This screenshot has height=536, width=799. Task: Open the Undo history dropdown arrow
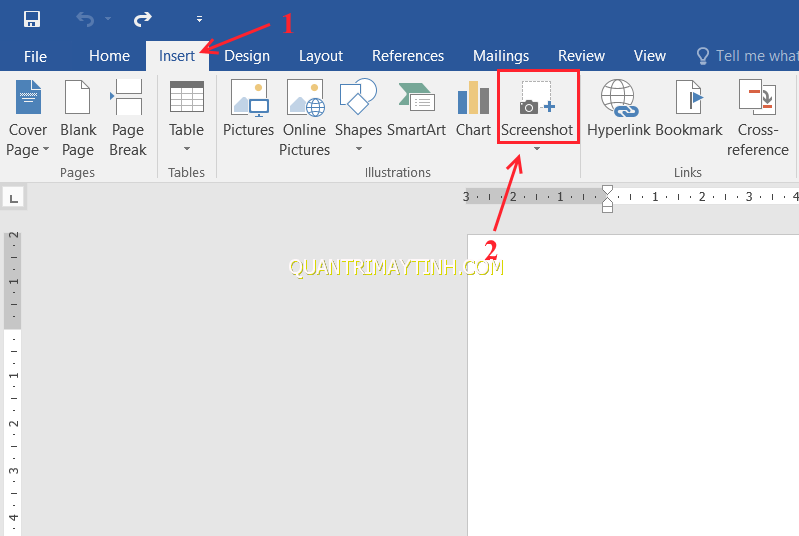pyautogui.click(x=108, y=19)
